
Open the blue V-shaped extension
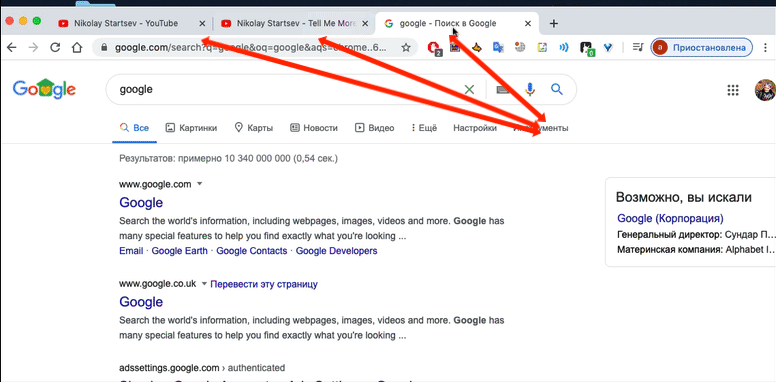click(608, 48)
